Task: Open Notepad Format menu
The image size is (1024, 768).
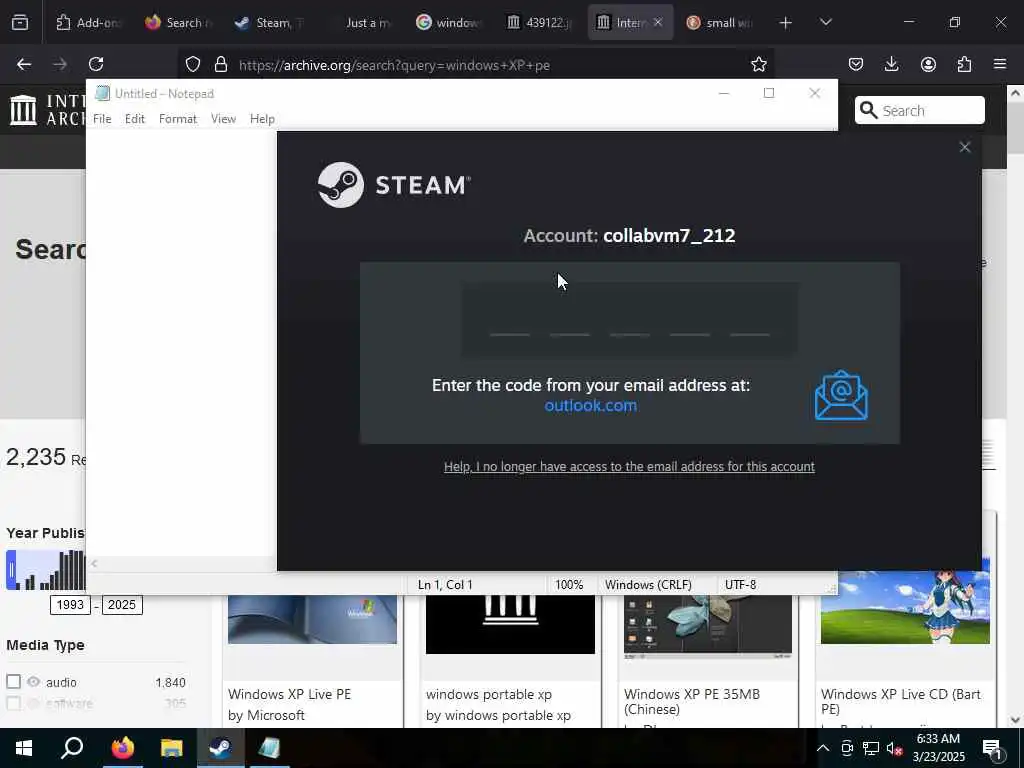Action: (x=178, y=119)
